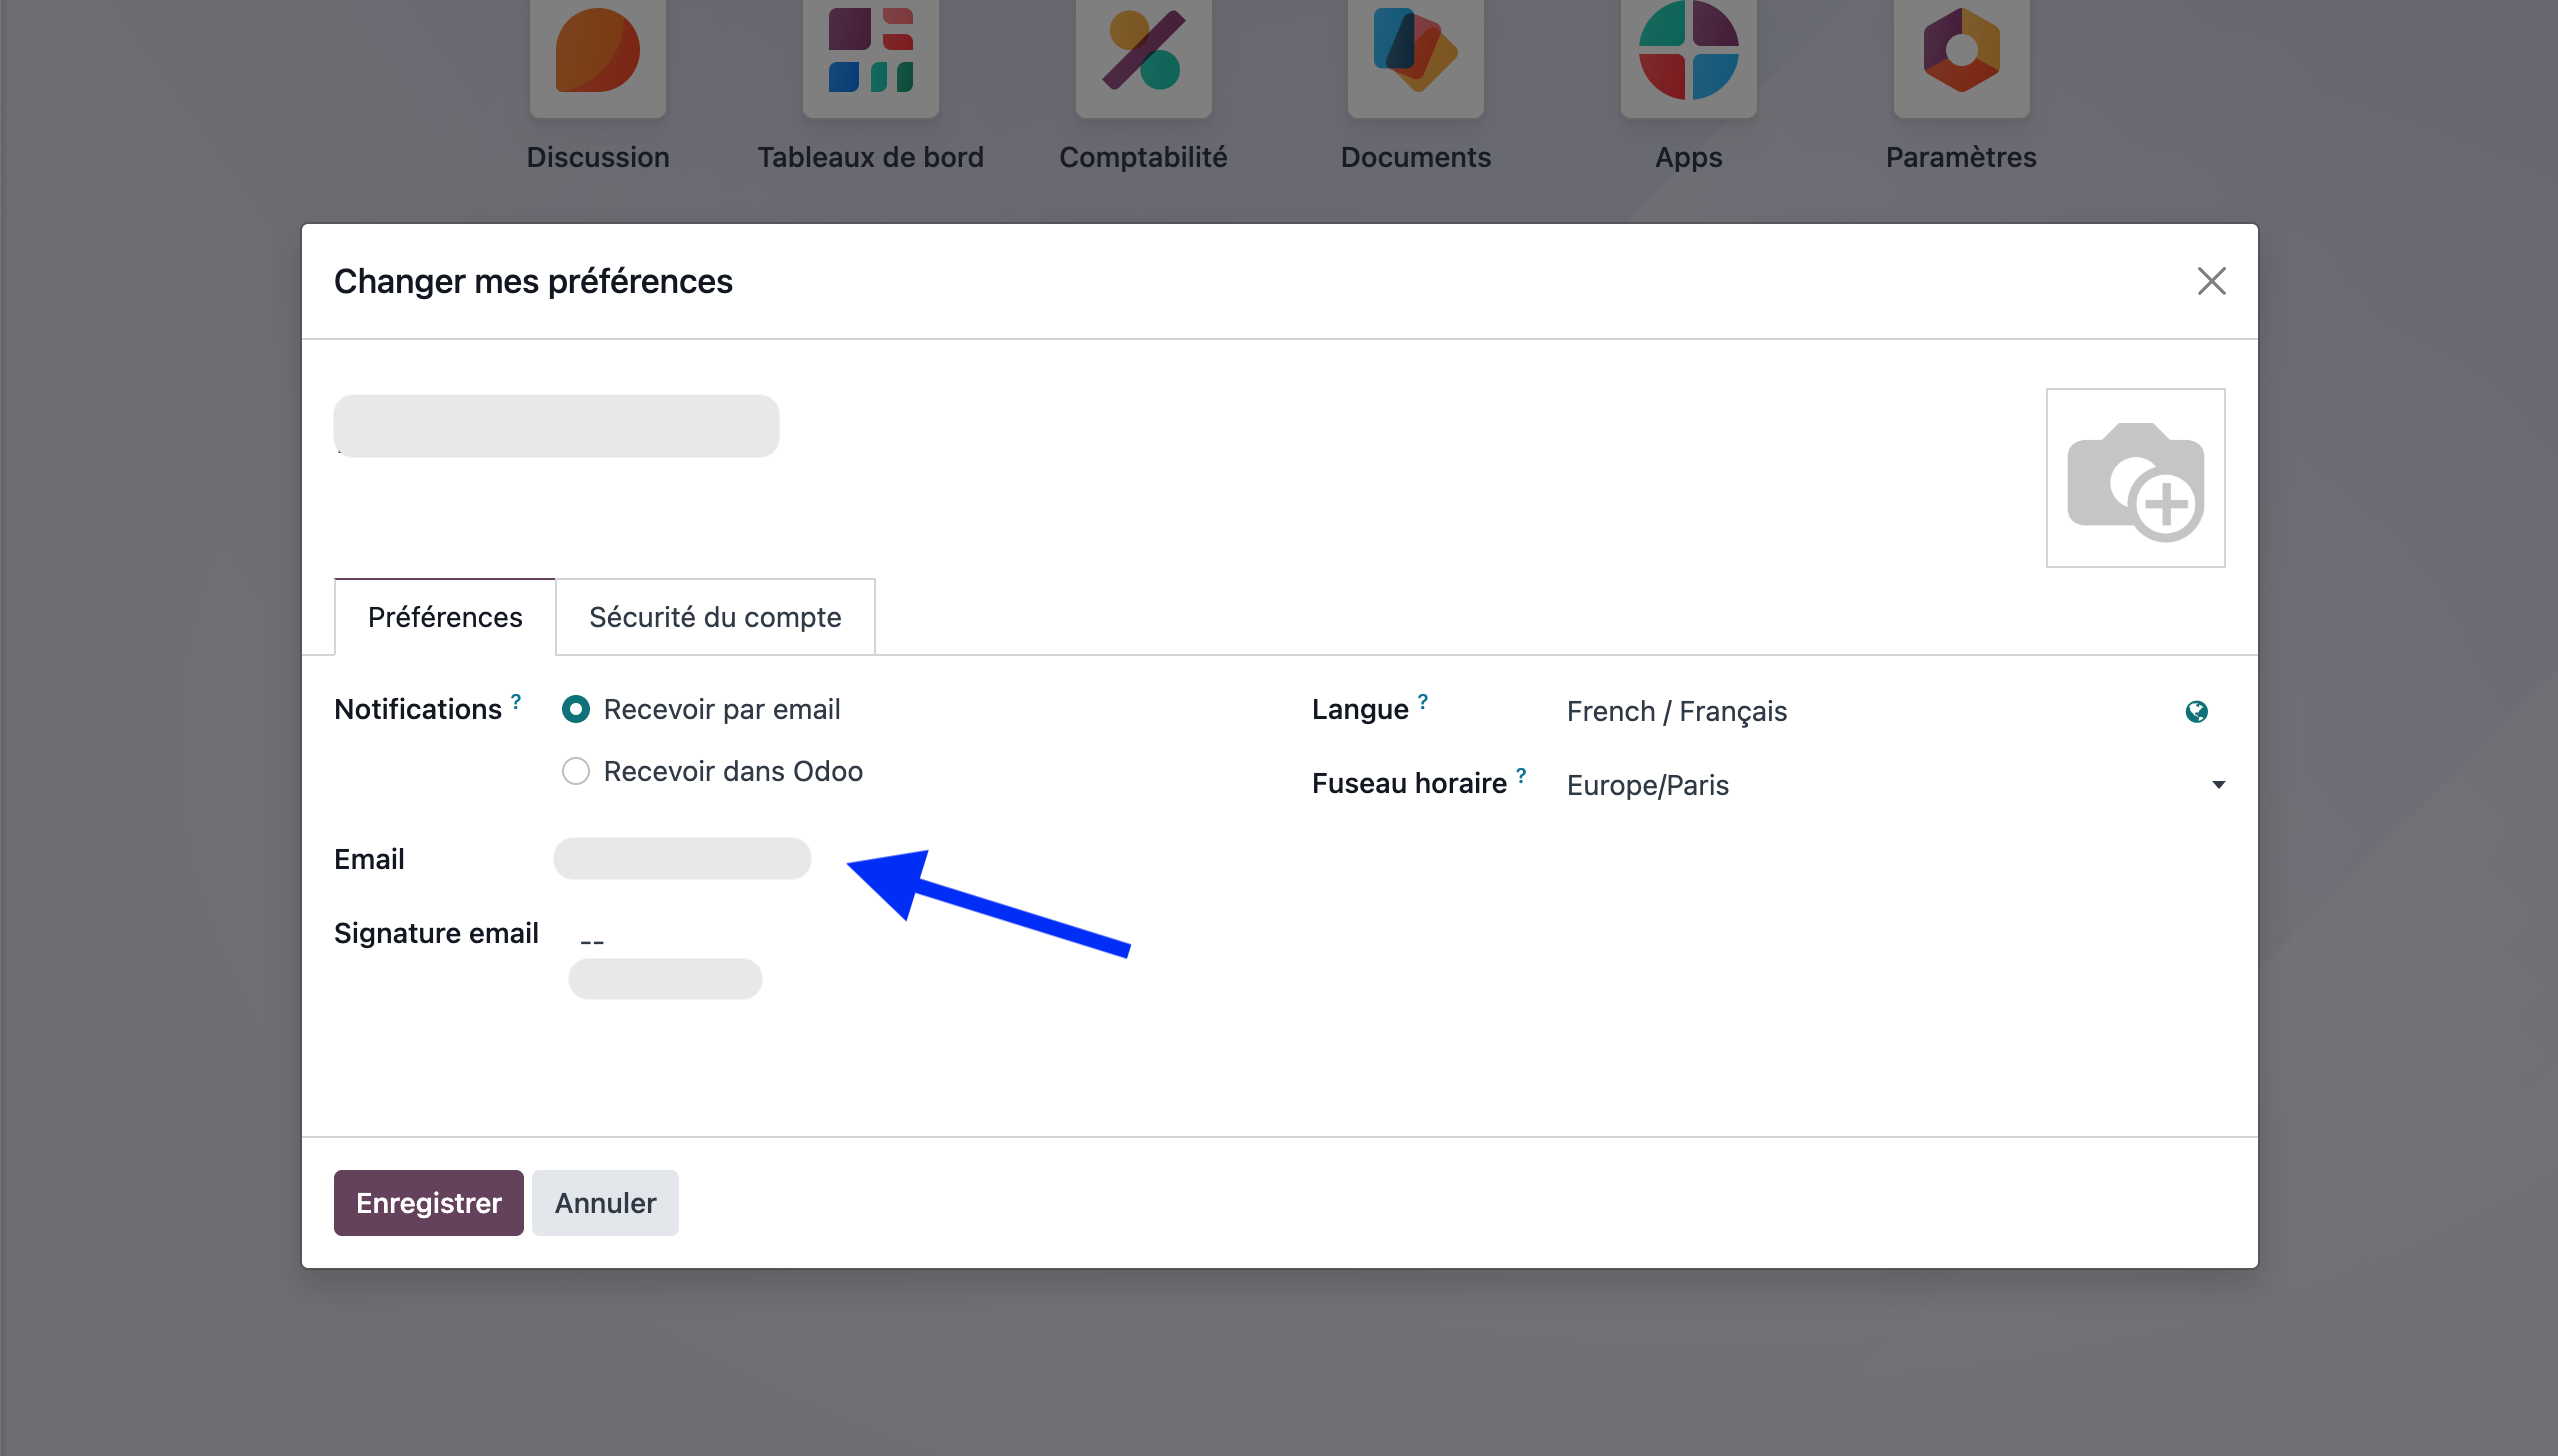Expand the Fuseau horaire dropdown arrow

click(2218, 785)
